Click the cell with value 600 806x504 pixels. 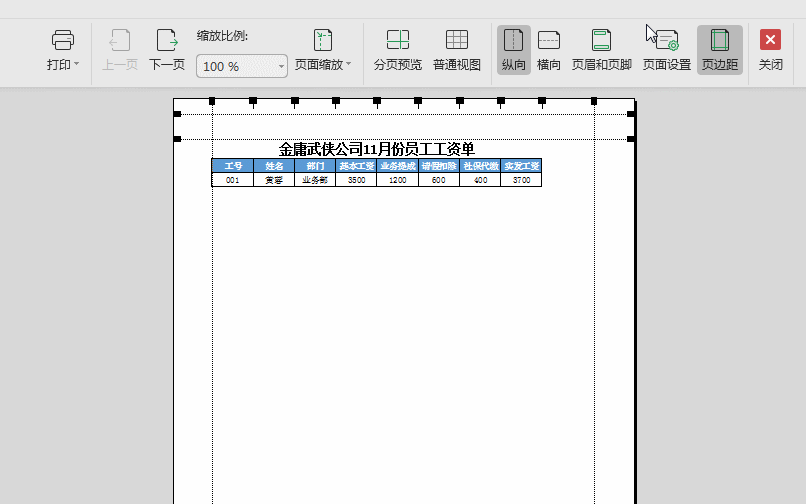coord(439,179)
